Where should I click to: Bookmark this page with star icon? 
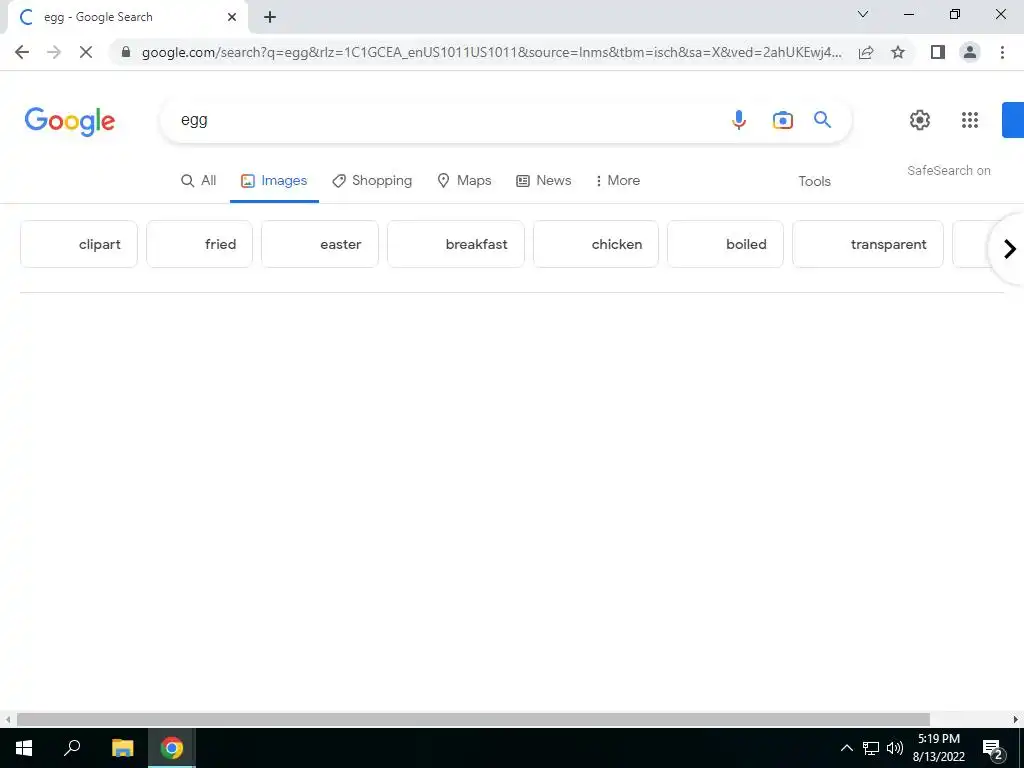898,52
